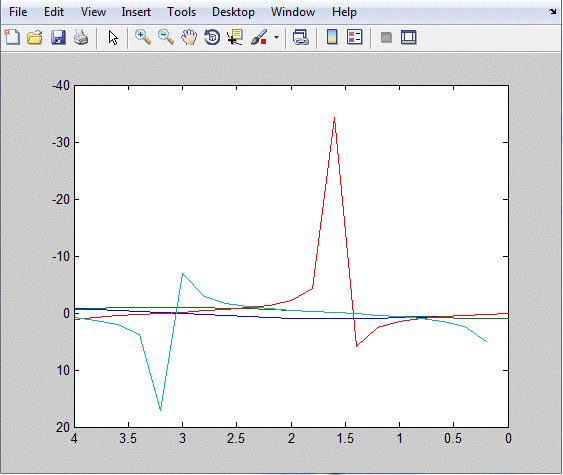Select the Brush data tool
The height and width of the screenshot is (475, 563).
(259, 37)
